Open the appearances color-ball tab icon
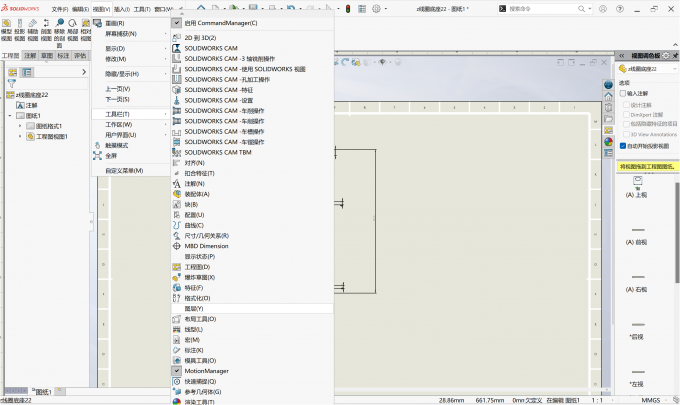The image size is (680, 405). [x=608, y=141]
